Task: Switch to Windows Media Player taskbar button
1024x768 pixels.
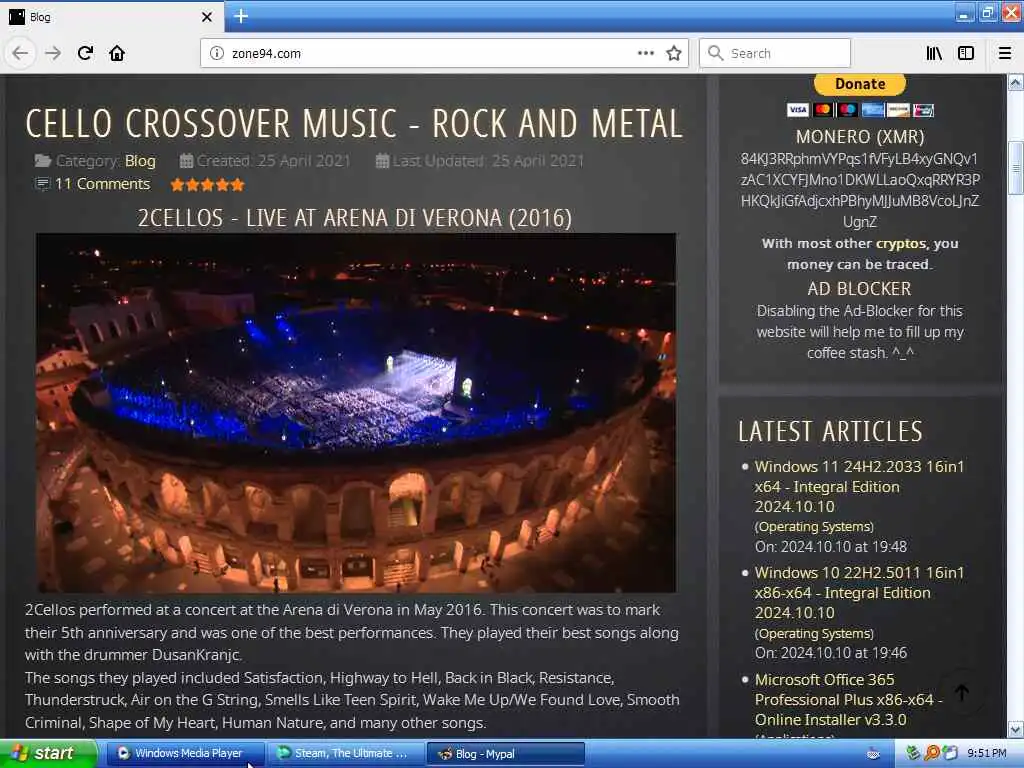Action: coord(185,754)
